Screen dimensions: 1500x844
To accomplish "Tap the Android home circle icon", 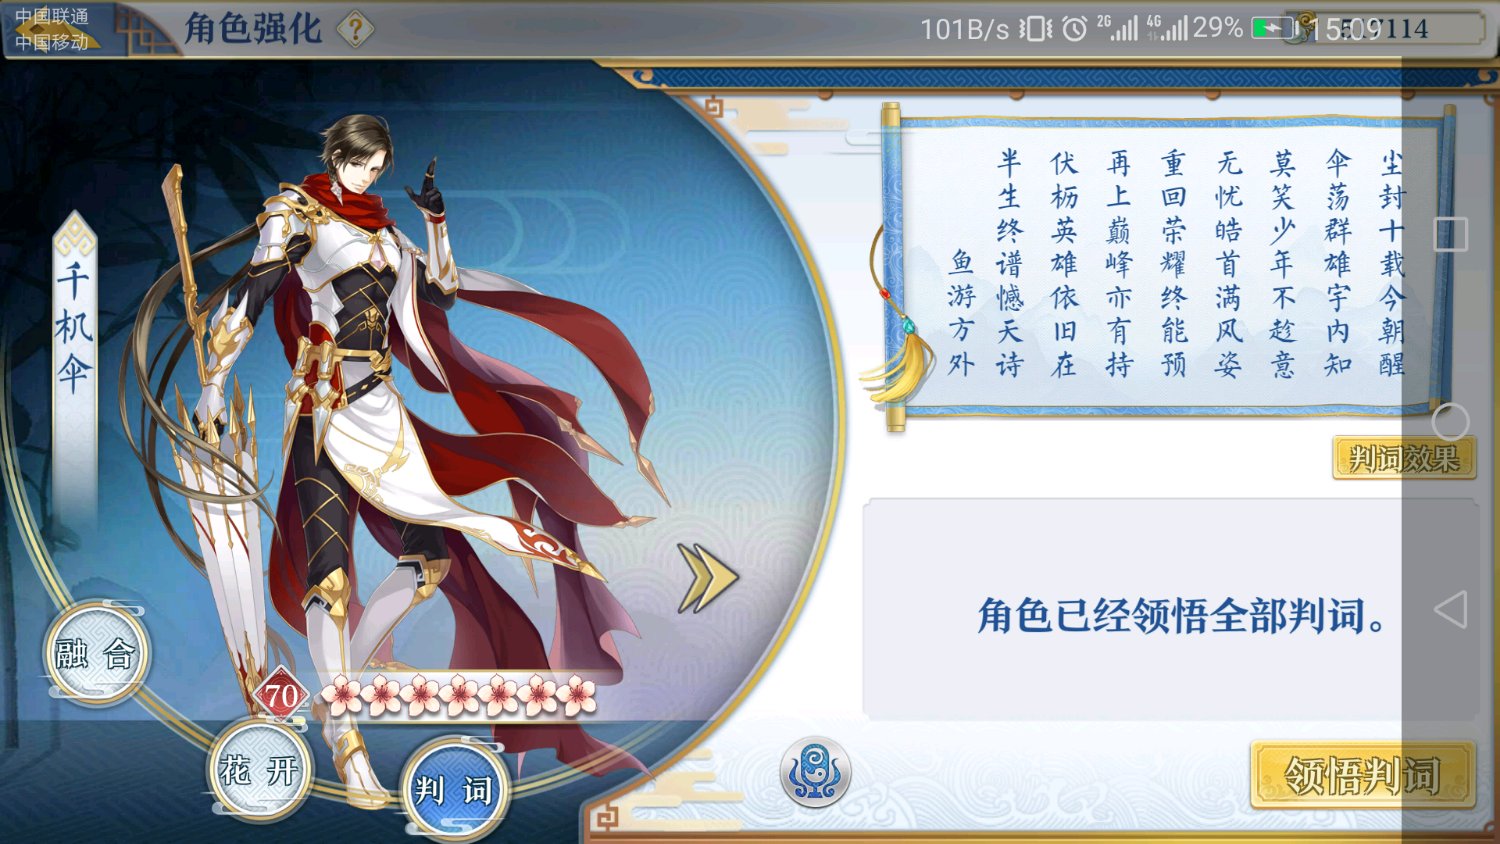I will [1450, 422].
